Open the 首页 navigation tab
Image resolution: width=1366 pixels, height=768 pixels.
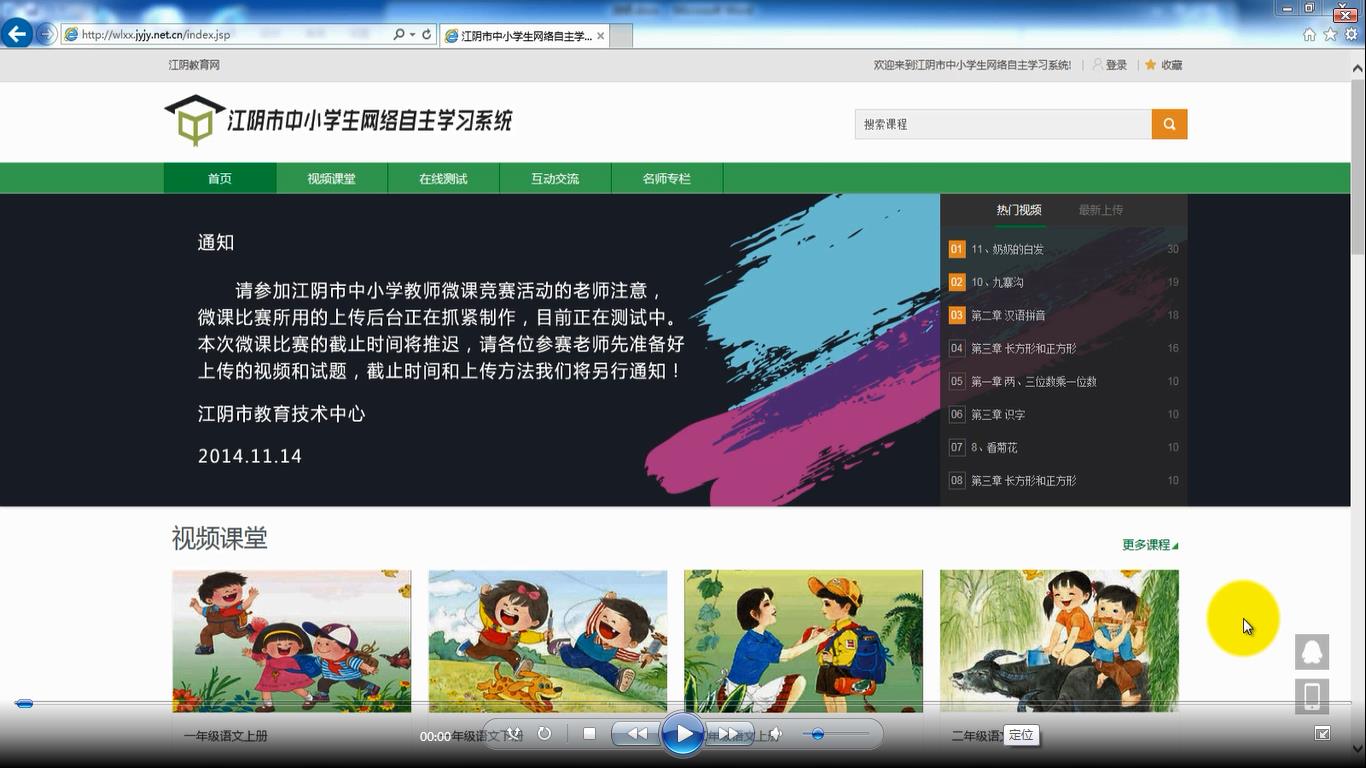click(220, 178)
